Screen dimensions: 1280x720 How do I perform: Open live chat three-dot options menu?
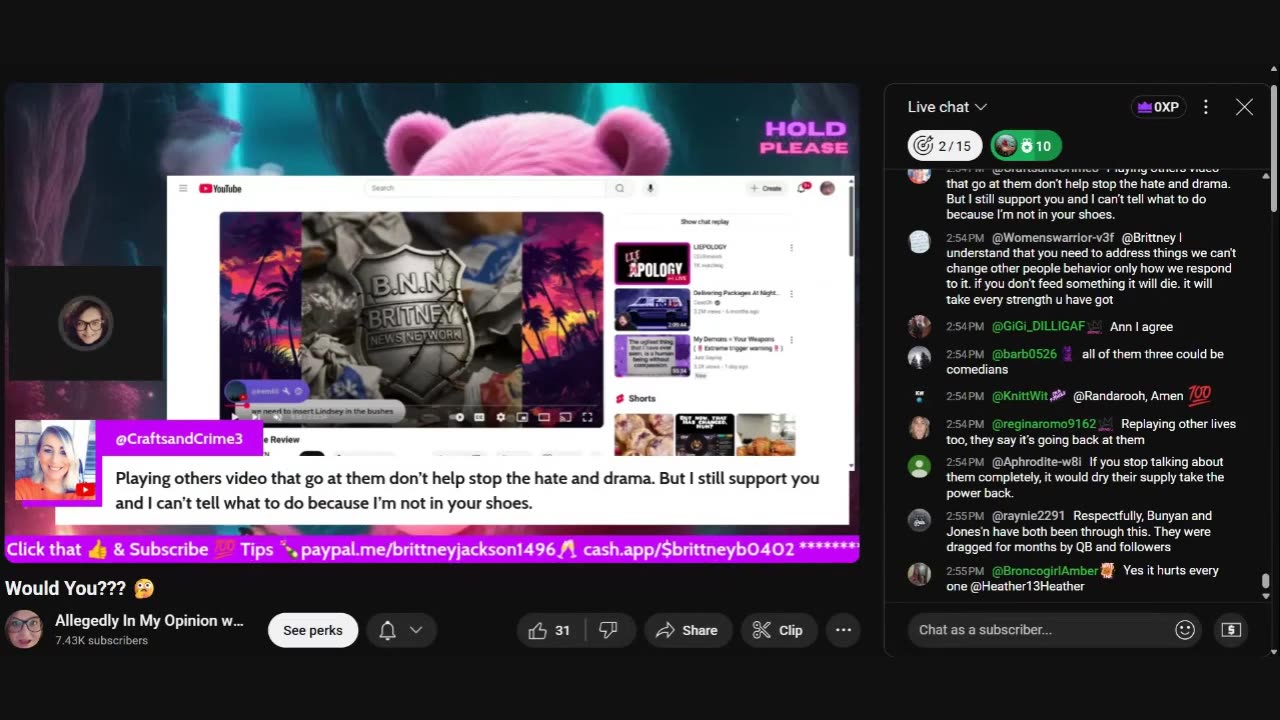(x=1206, y=107)
